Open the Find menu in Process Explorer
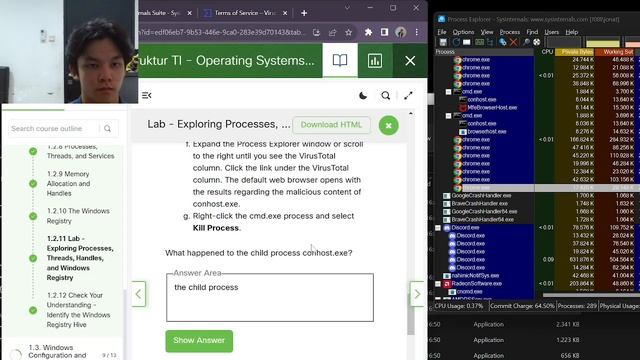 tap(532, 32)
